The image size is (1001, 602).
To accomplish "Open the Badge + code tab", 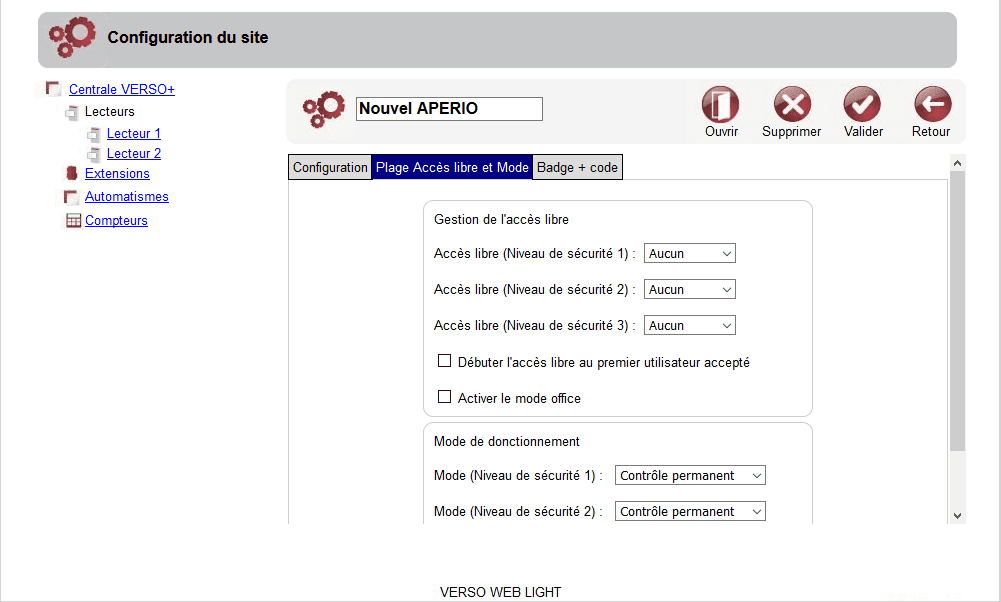I will point(577,167).
